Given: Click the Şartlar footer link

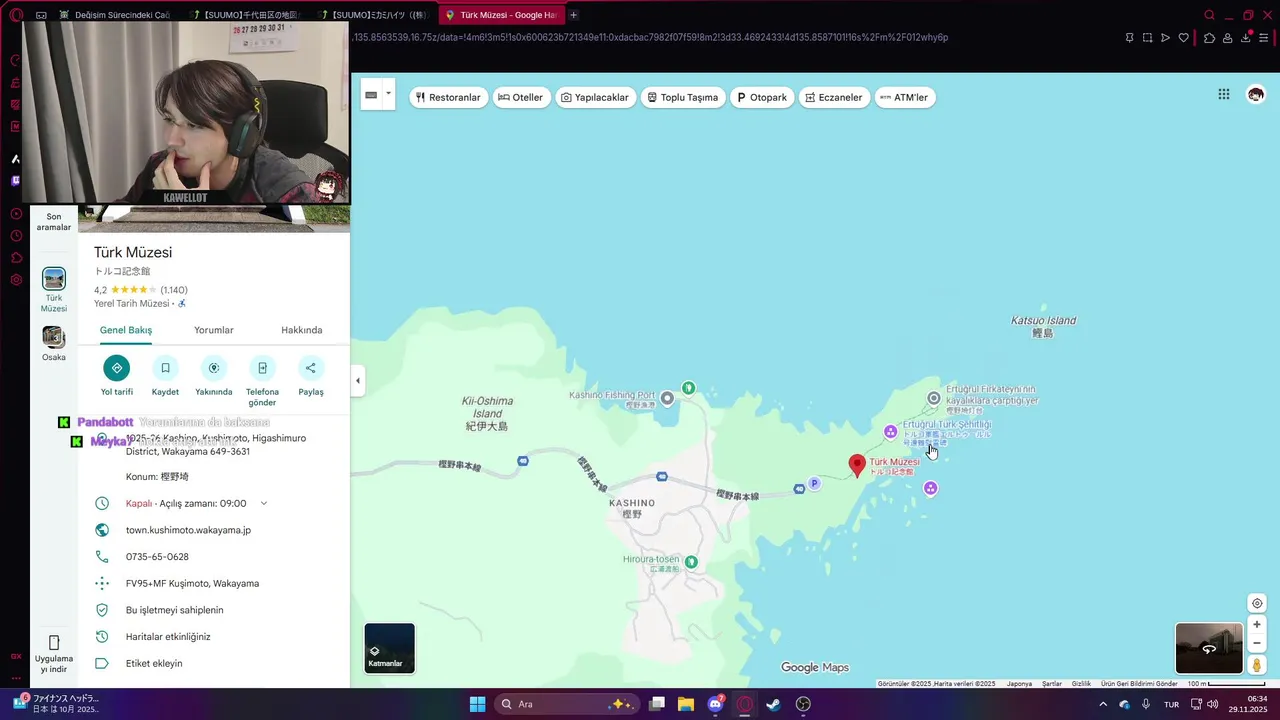Looking at the screenshot, I should pos(1052,683).
